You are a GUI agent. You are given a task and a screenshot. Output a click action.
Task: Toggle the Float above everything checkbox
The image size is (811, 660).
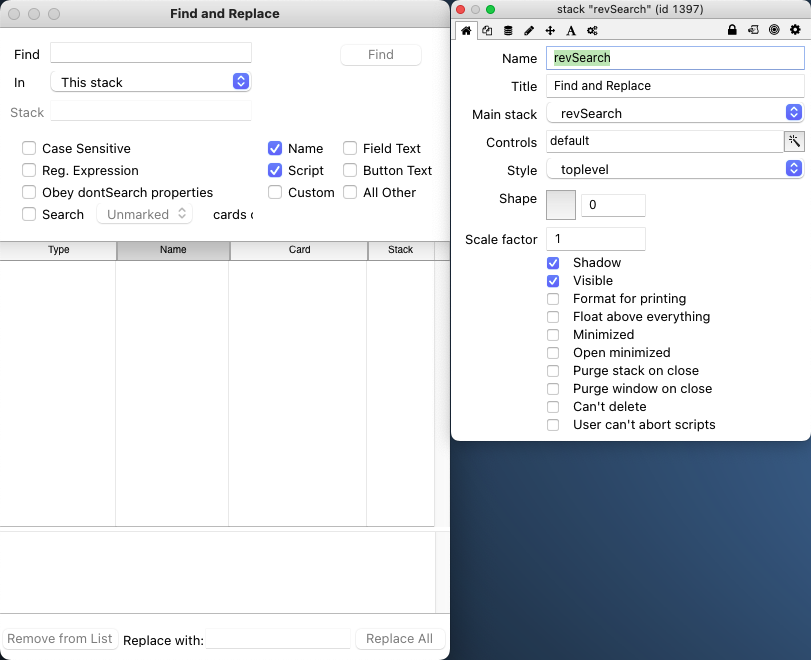(553, 317)
